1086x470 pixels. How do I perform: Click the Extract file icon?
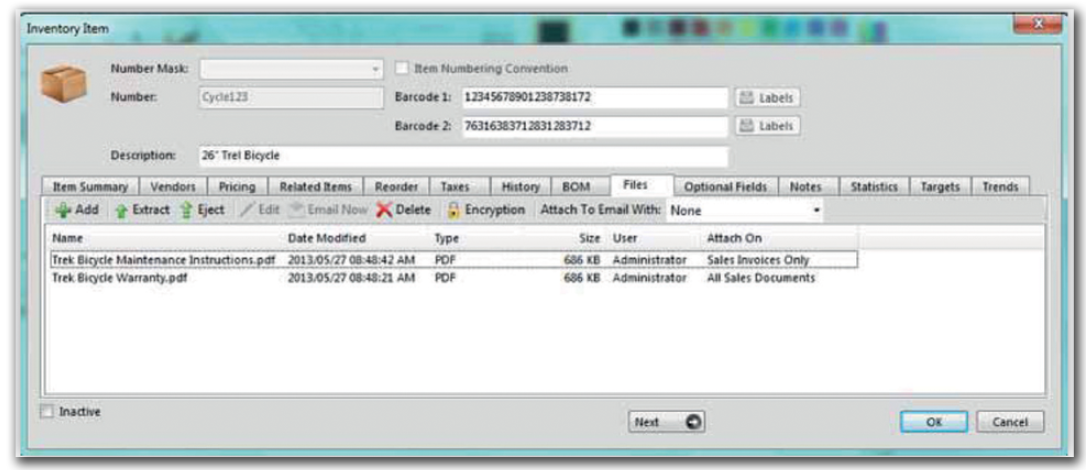click(122, 211)
